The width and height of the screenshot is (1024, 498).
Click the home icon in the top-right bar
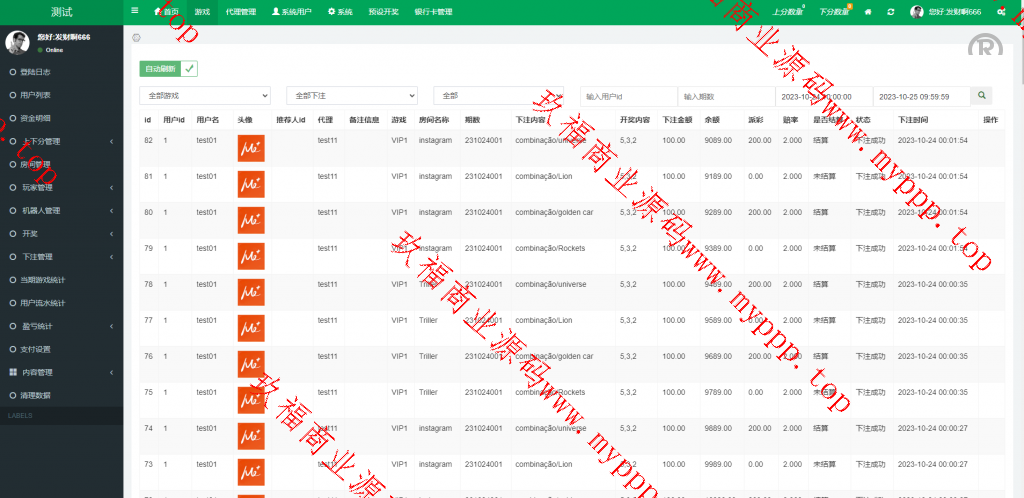868,12
